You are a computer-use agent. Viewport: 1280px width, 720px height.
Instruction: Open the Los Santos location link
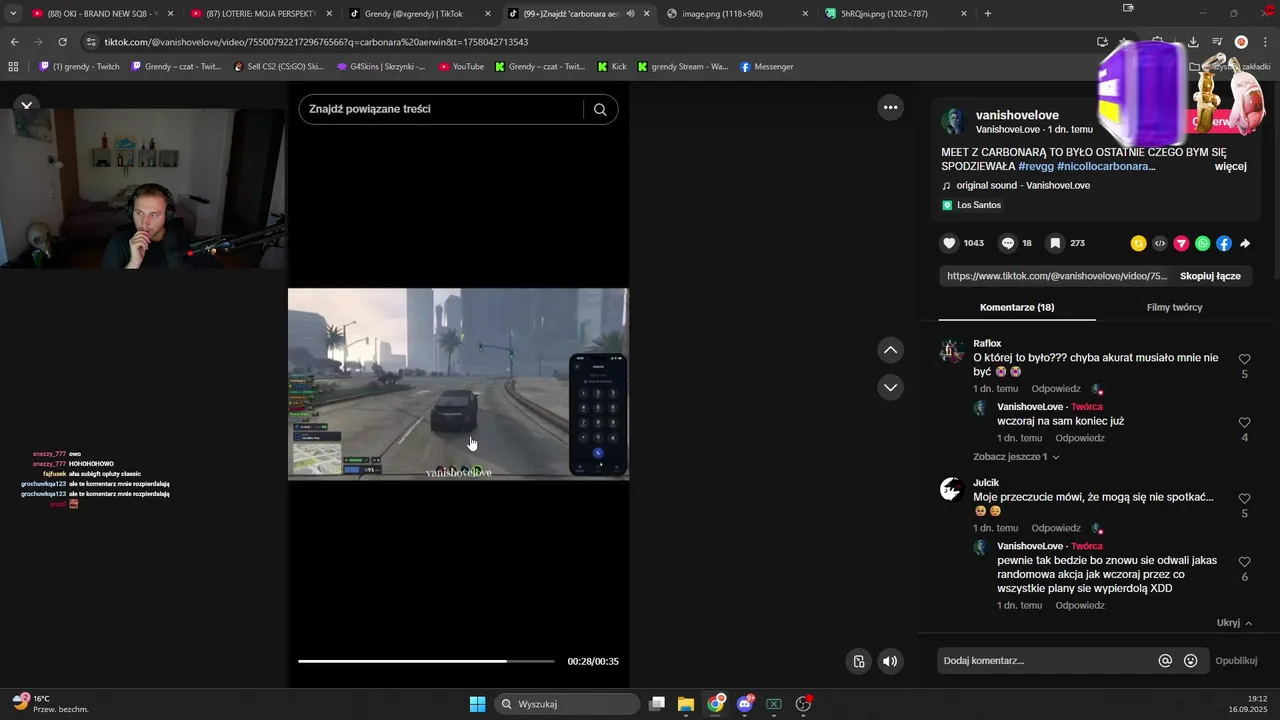(978, 205)
